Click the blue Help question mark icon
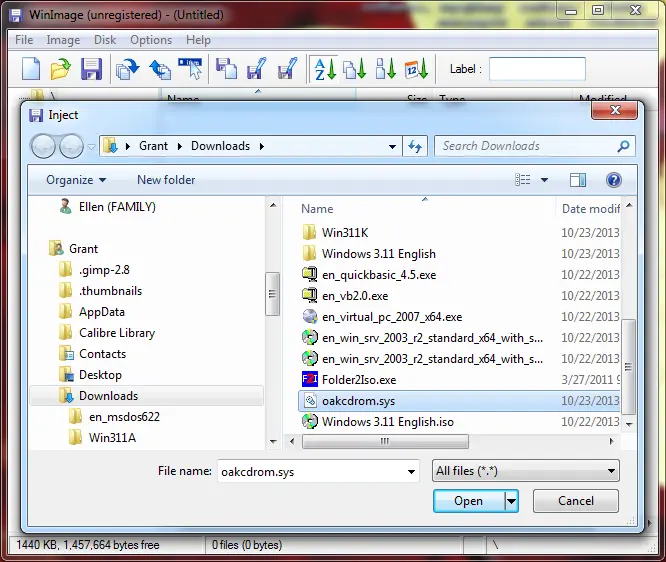The image size is (666, 562). click(614, 180)
